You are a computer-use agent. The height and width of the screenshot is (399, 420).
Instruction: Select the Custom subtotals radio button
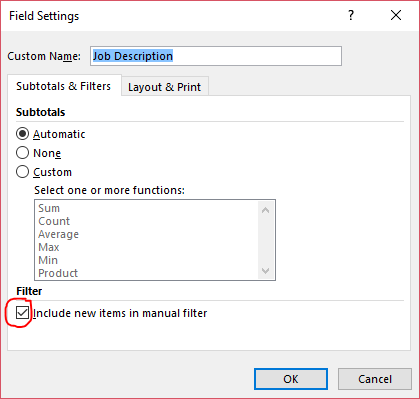click(22, 172)
